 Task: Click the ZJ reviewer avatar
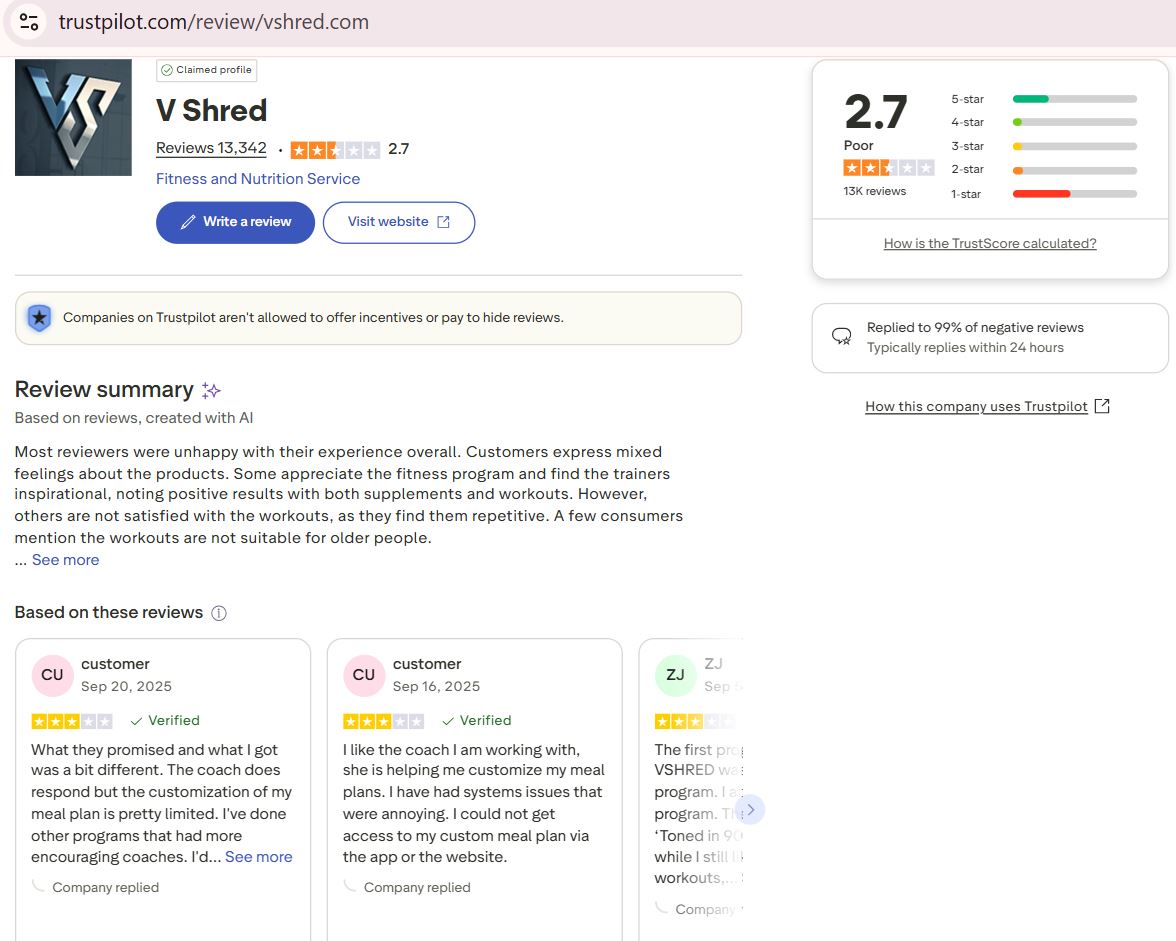click(675, 675)
